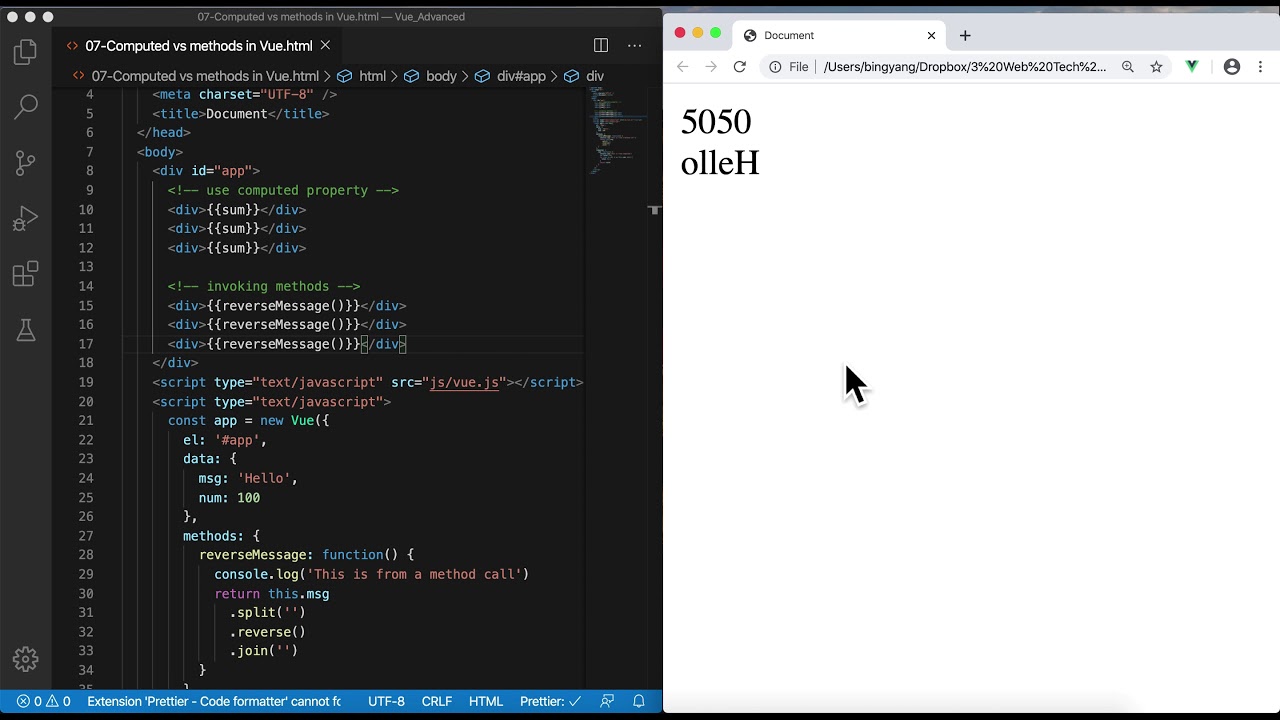Change file encoding UTF-8
This screenshot has height=720, width=1280.
coord(386,701)
